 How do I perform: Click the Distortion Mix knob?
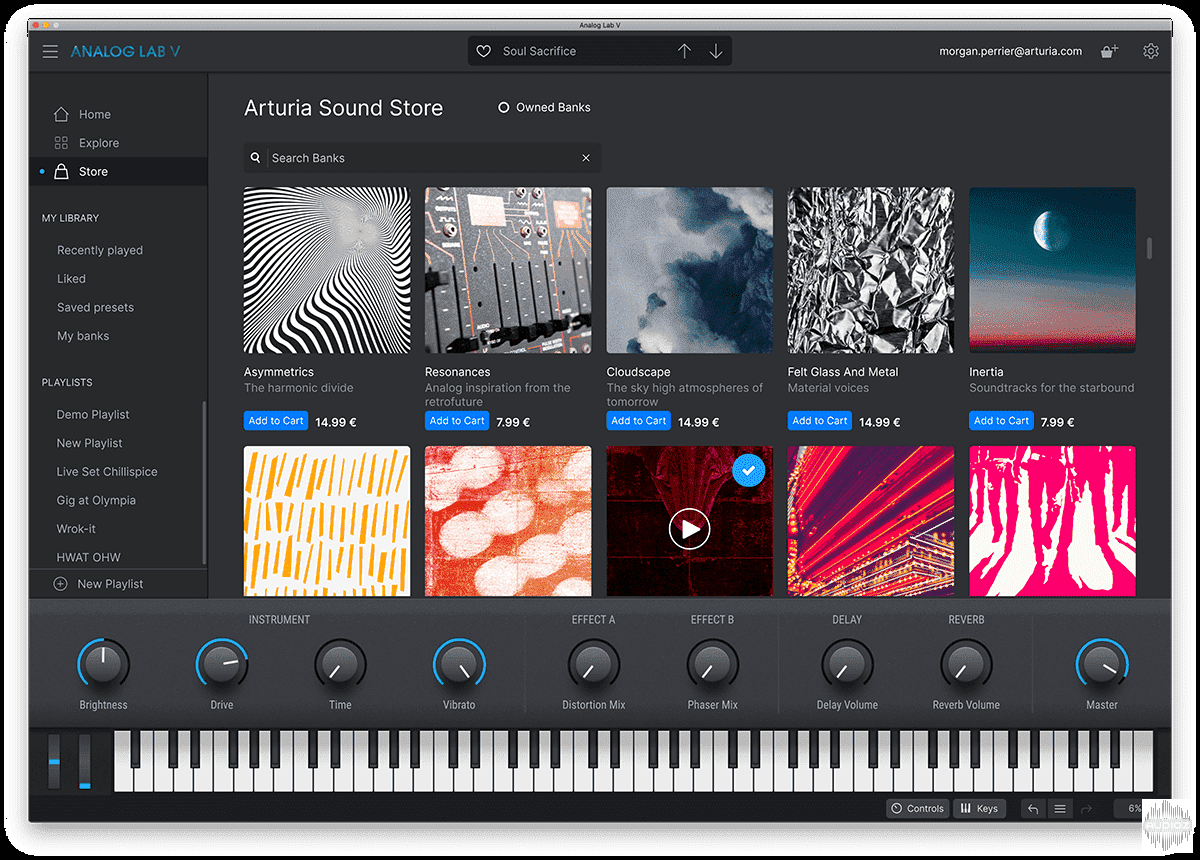coord(594,664)
